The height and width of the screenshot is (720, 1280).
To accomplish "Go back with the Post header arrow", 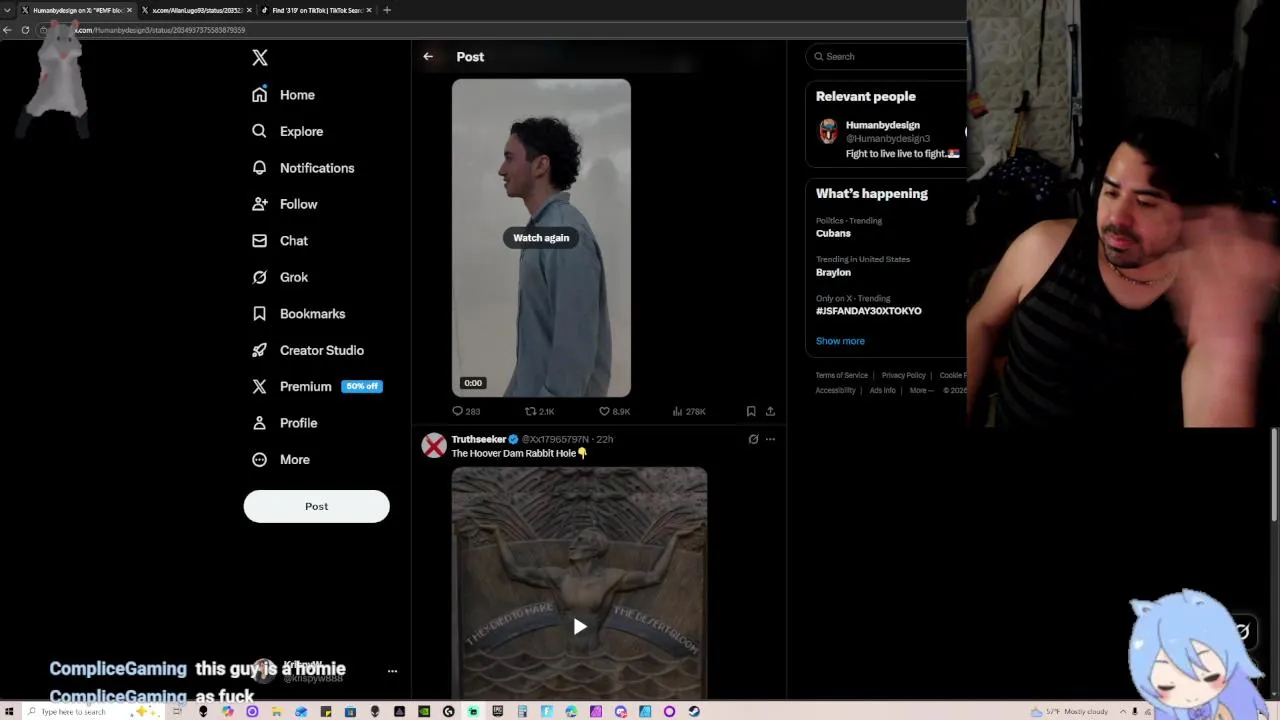I will point(428,57).
